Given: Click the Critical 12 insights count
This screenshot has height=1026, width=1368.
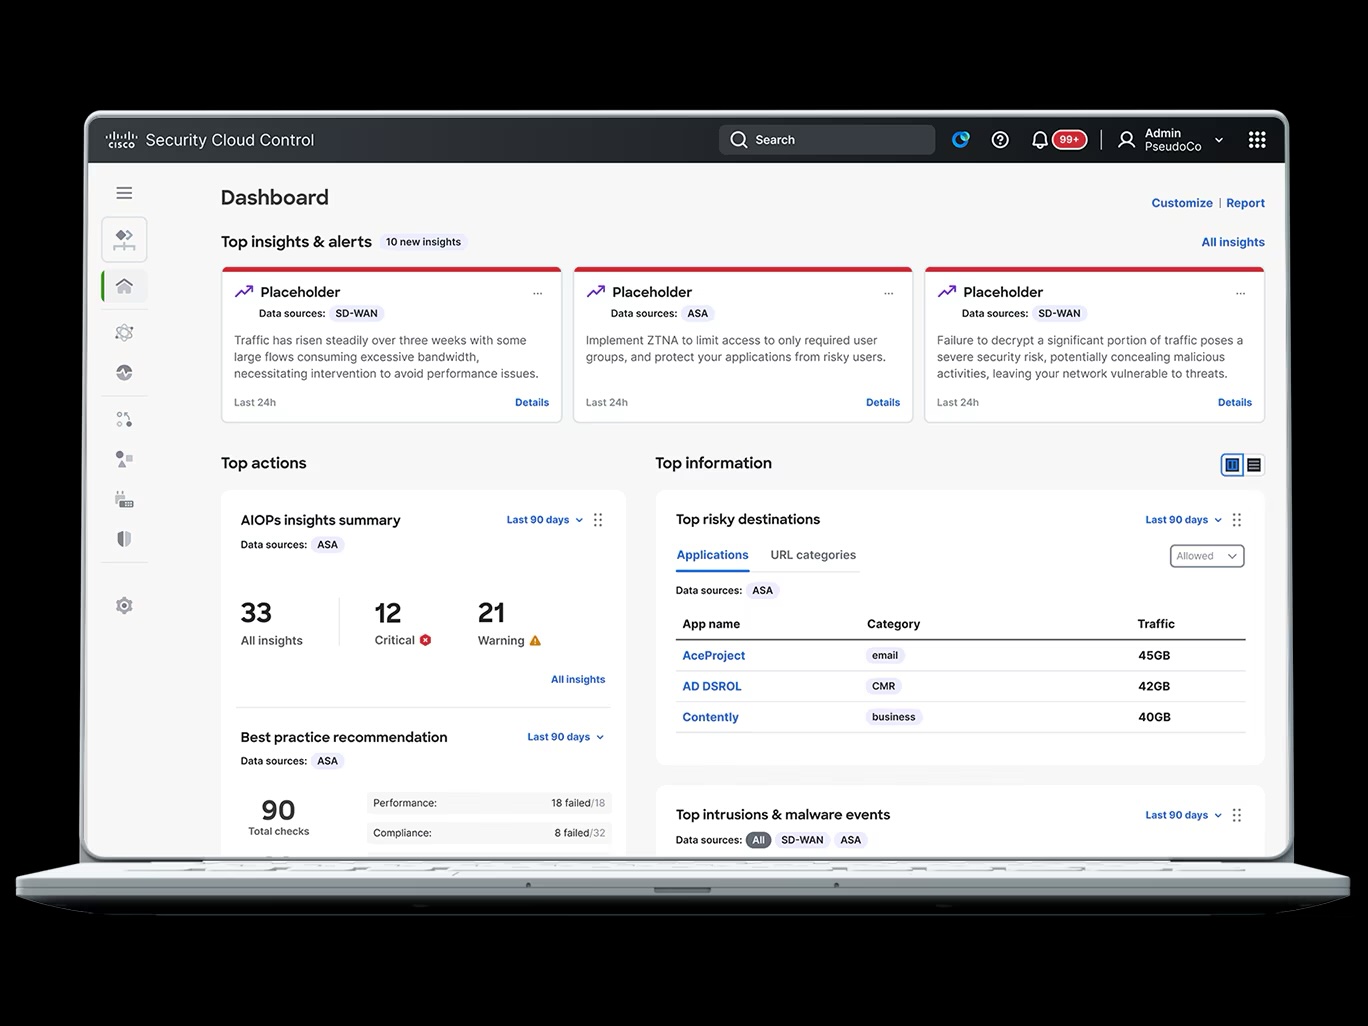Looking at the screenshot, I should [x=403, y=623].
